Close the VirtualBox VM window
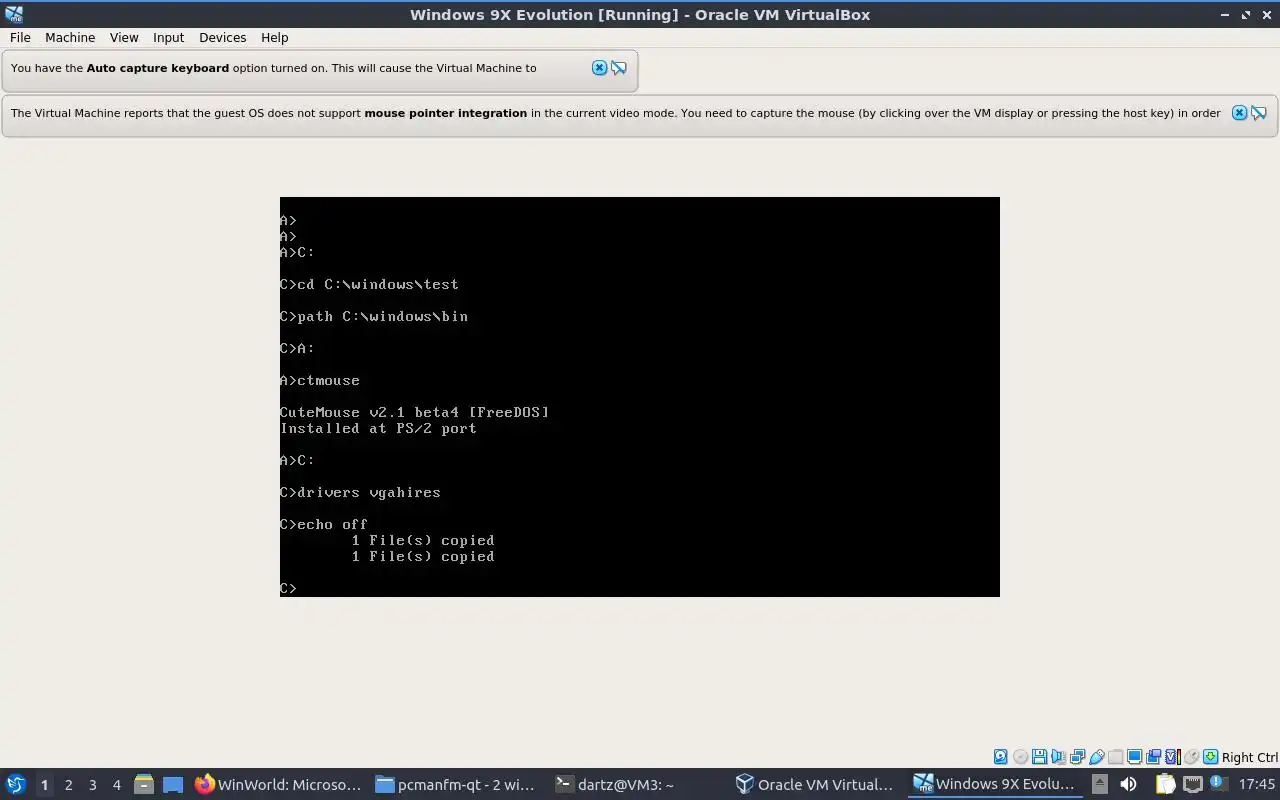1280x800 pixels. pyautogui.click(x=1266, y=14)
